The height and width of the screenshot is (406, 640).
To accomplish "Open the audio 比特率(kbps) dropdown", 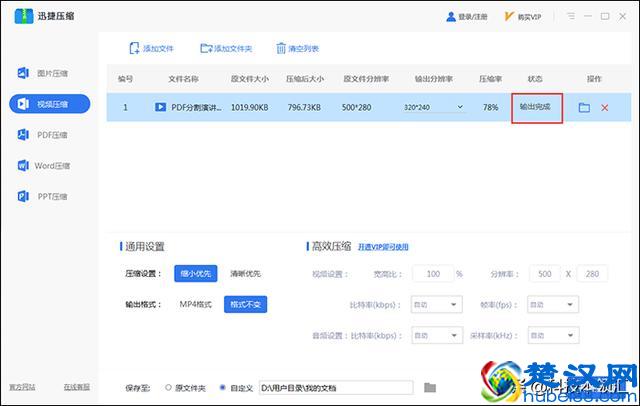I will coord(436,335).
